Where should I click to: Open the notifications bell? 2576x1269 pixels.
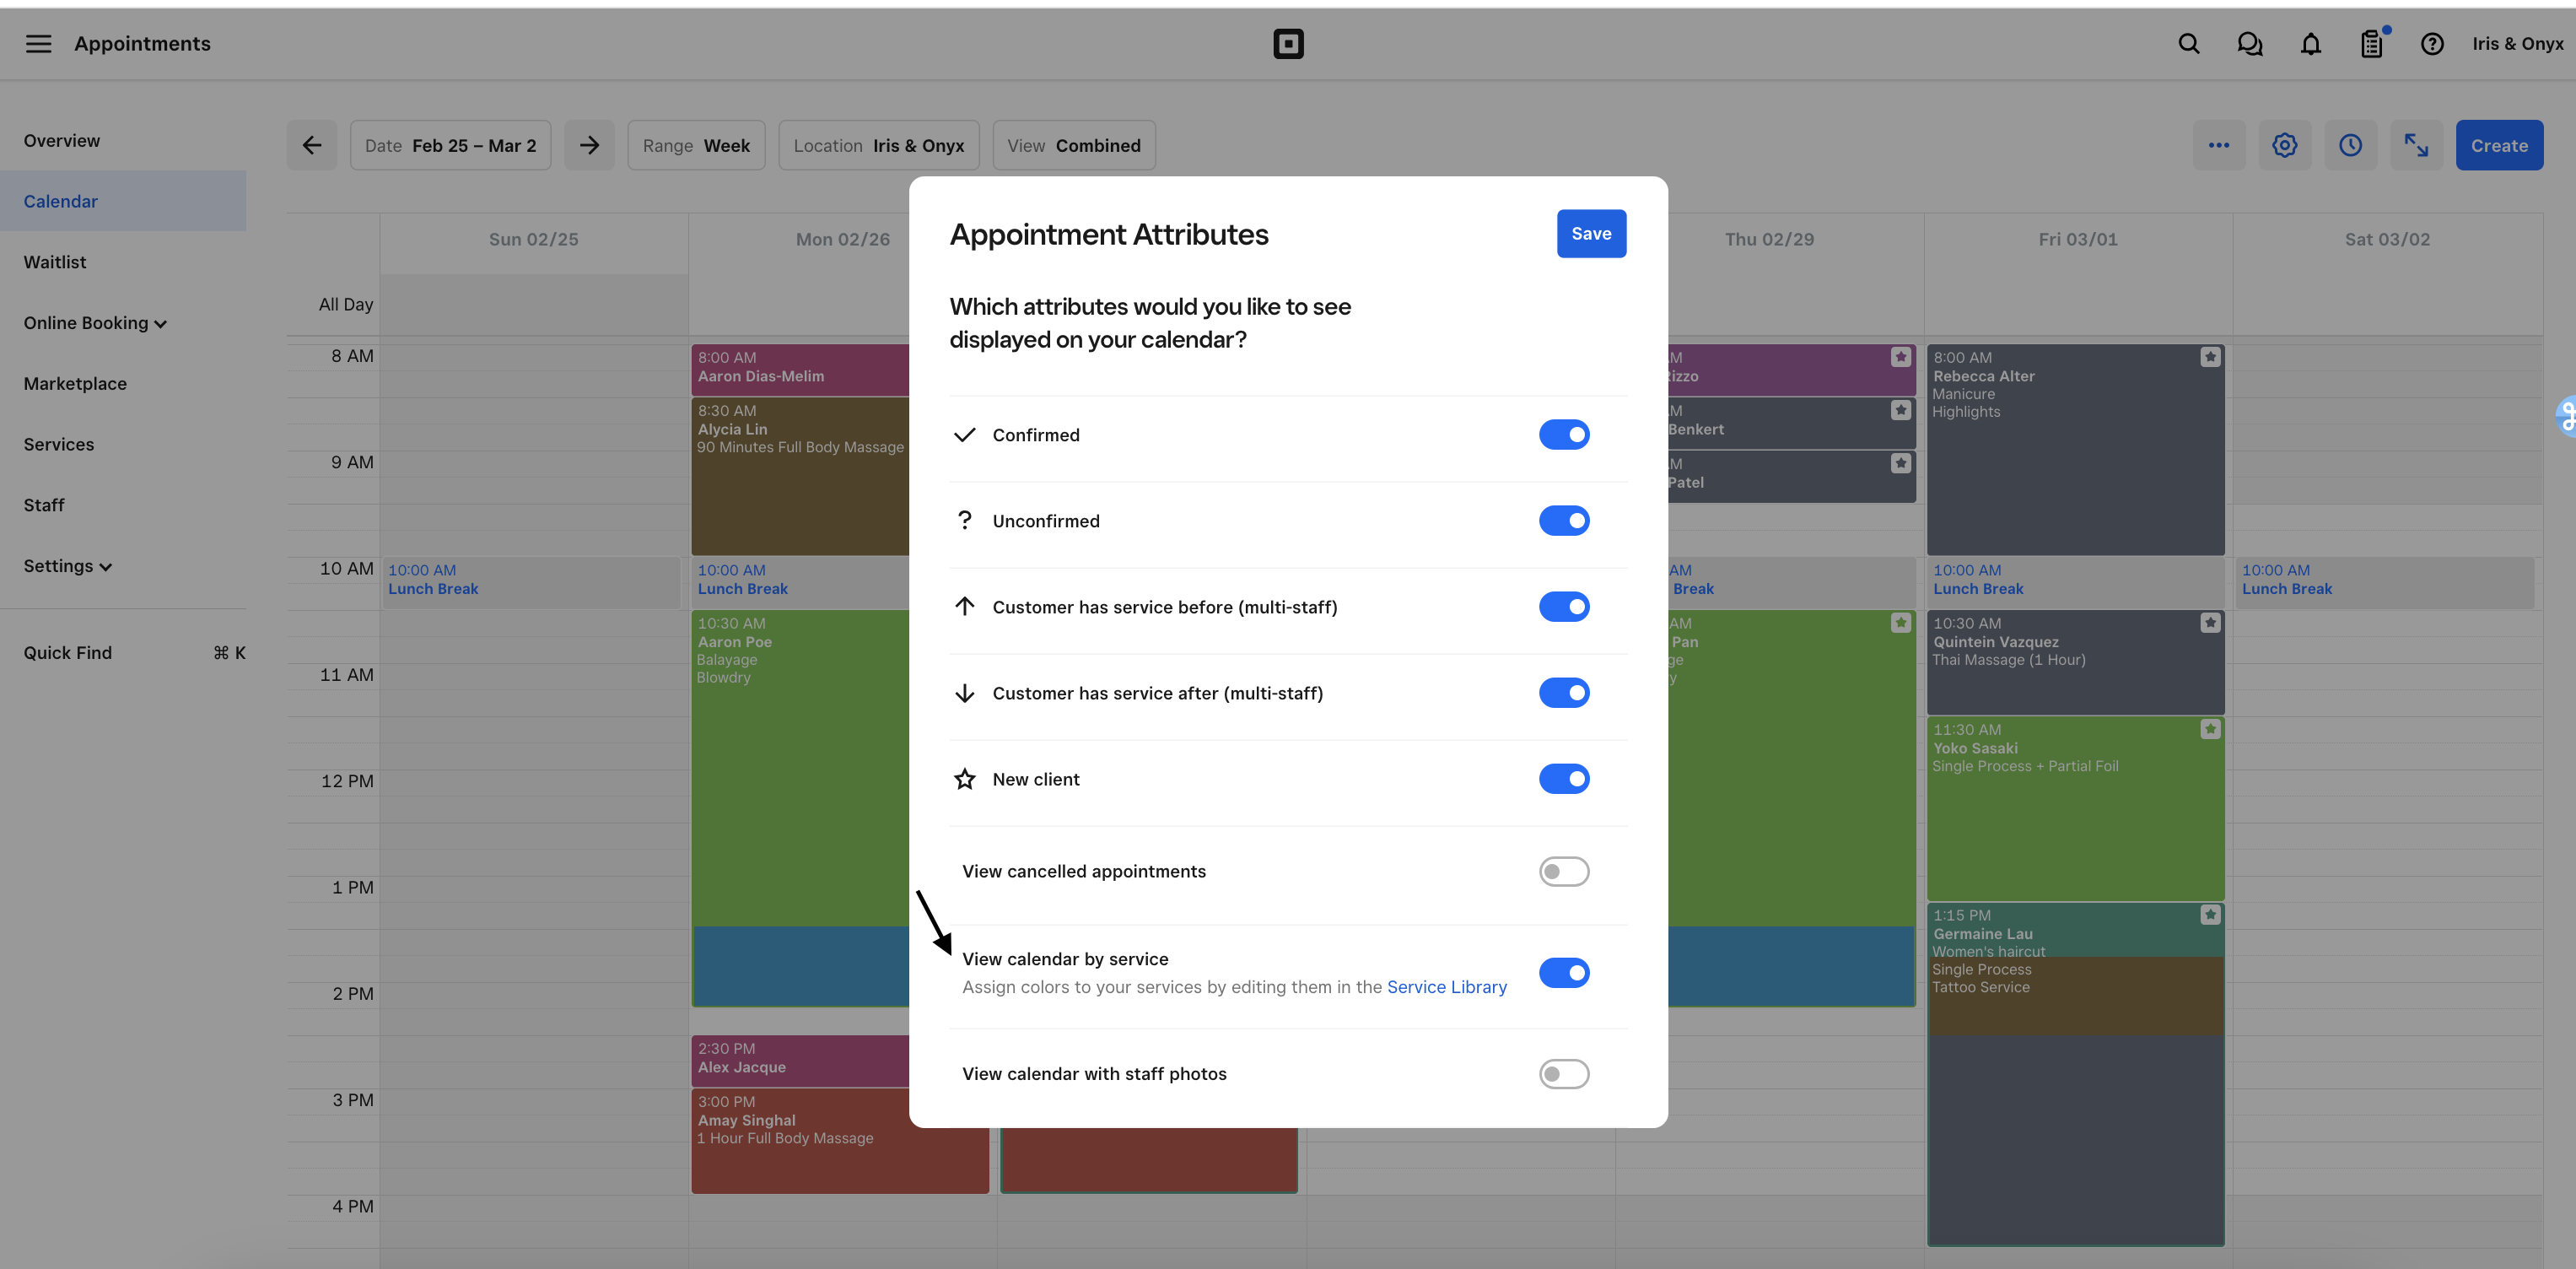coord(2311,44)
